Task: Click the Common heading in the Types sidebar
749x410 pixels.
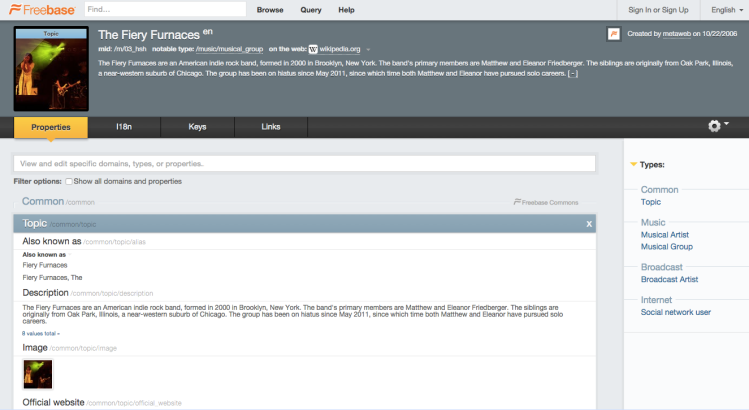Action: click(659, 190)
